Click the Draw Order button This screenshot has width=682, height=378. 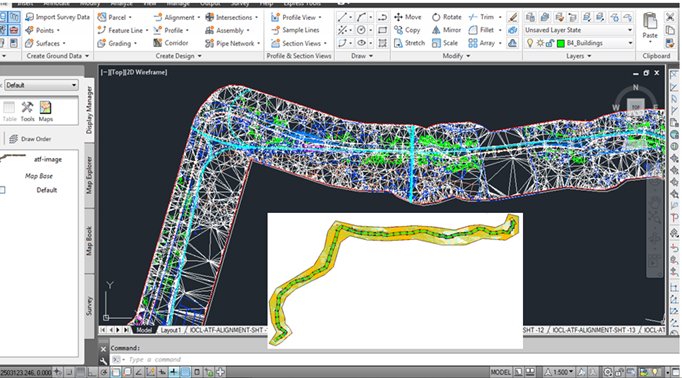click(30, 139)
